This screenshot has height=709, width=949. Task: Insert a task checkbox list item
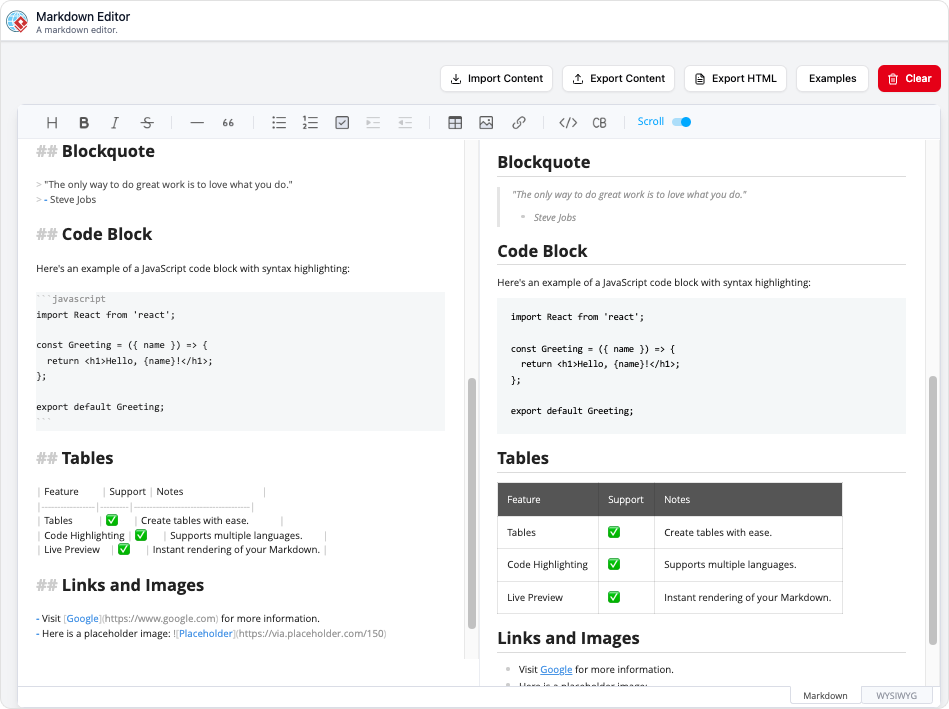tap(342, 123)
